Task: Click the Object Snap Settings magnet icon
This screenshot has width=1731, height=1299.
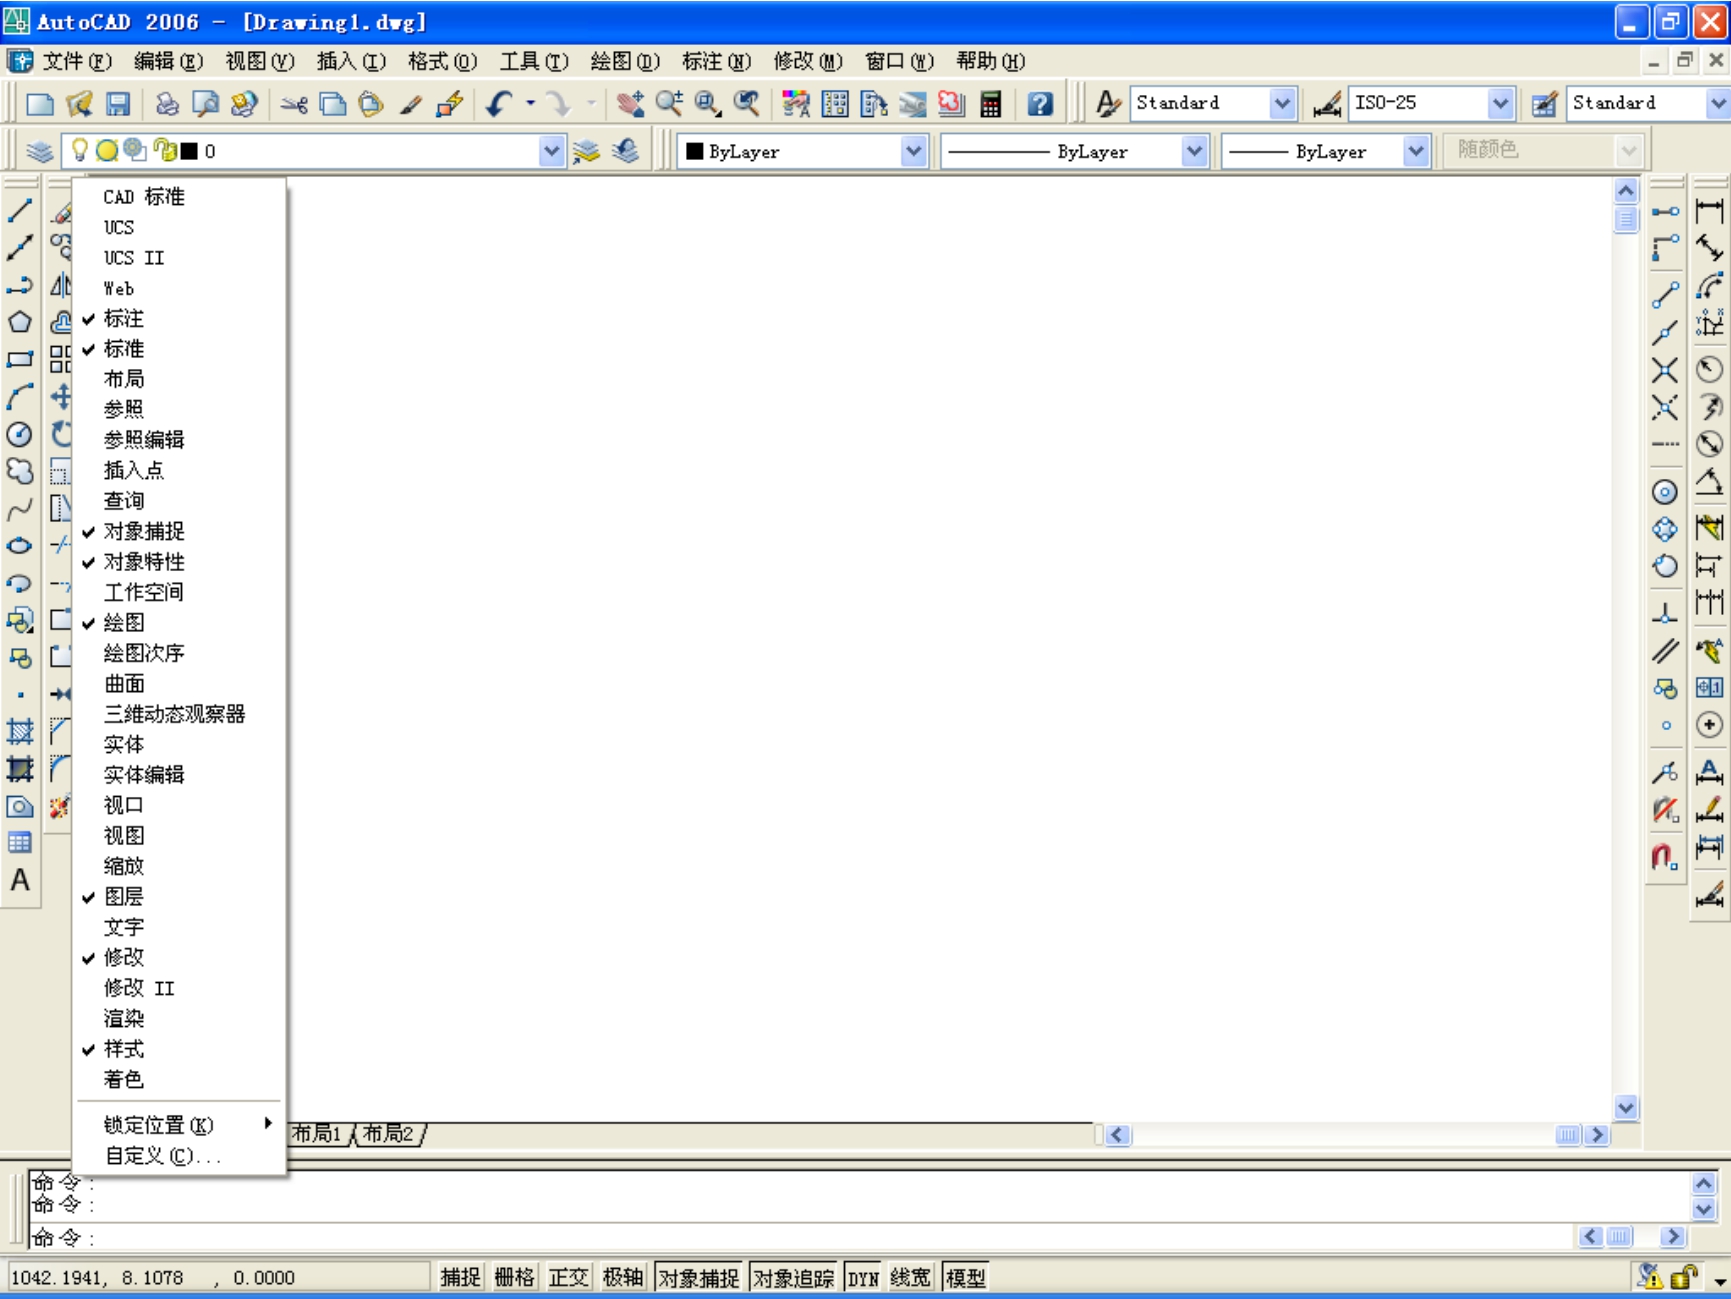Action: 1665,857
